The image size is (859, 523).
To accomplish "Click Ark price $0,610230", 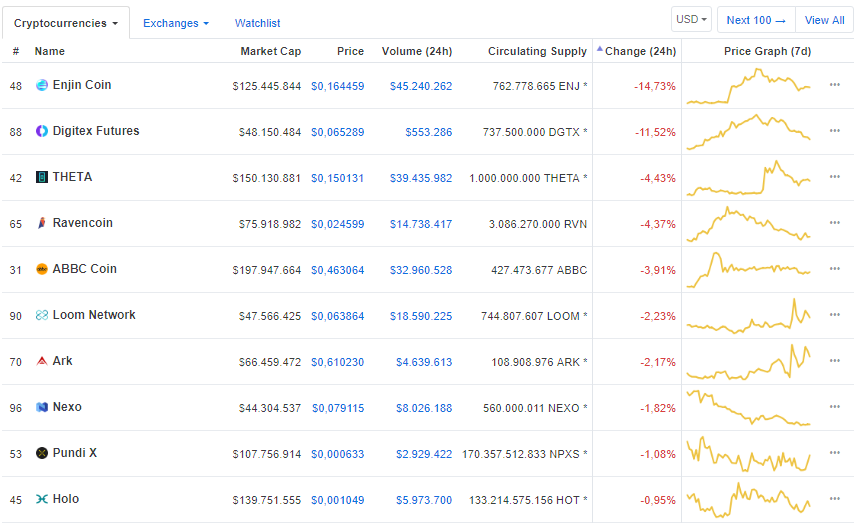I will coord(337,362).
